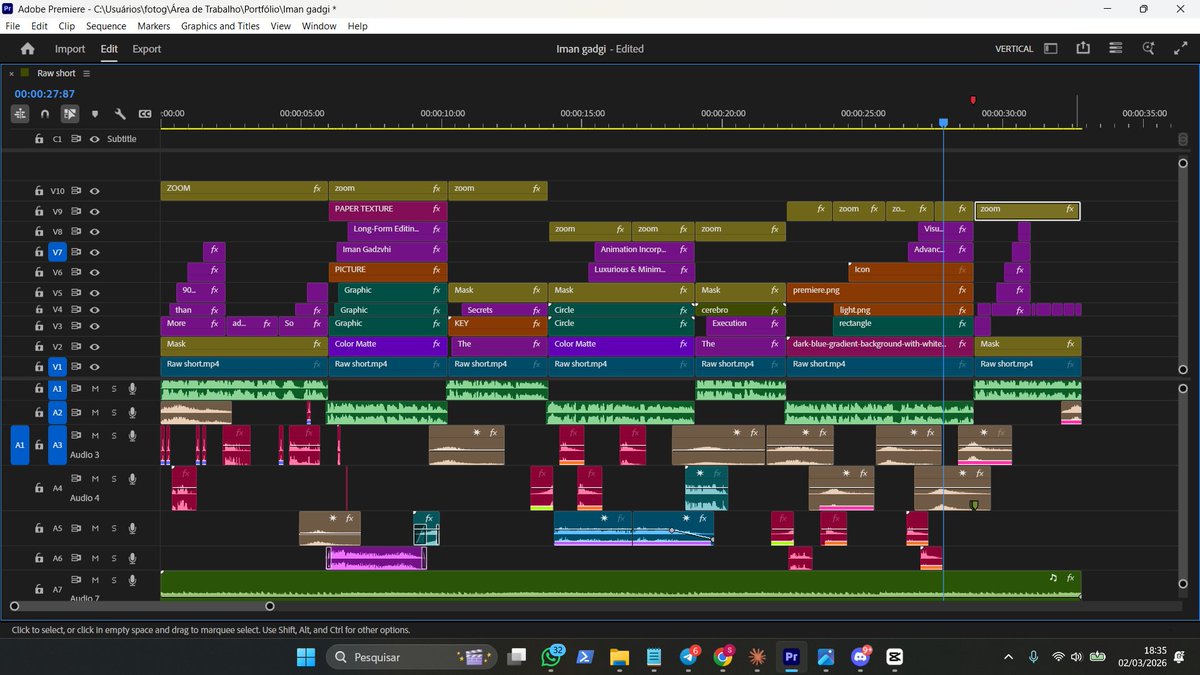Click microphone icon on track A5
Viewport: 1200px width, 675px height.
[132, 528]
